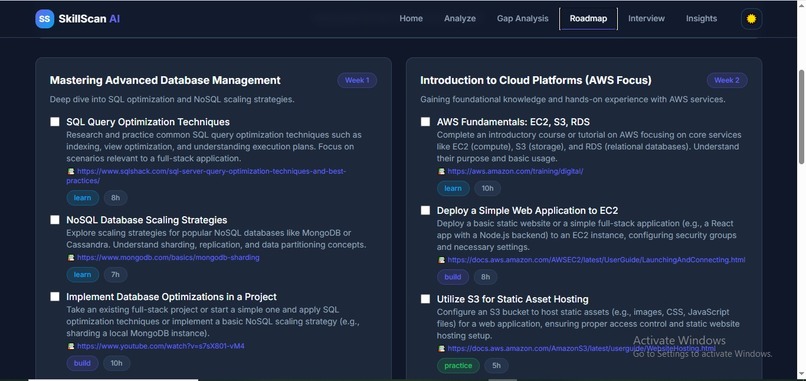Open the Insights nav item
Image resolution: width=806 pixels, height=381 pixels.
pyautogui.click(x=701, y=19)
